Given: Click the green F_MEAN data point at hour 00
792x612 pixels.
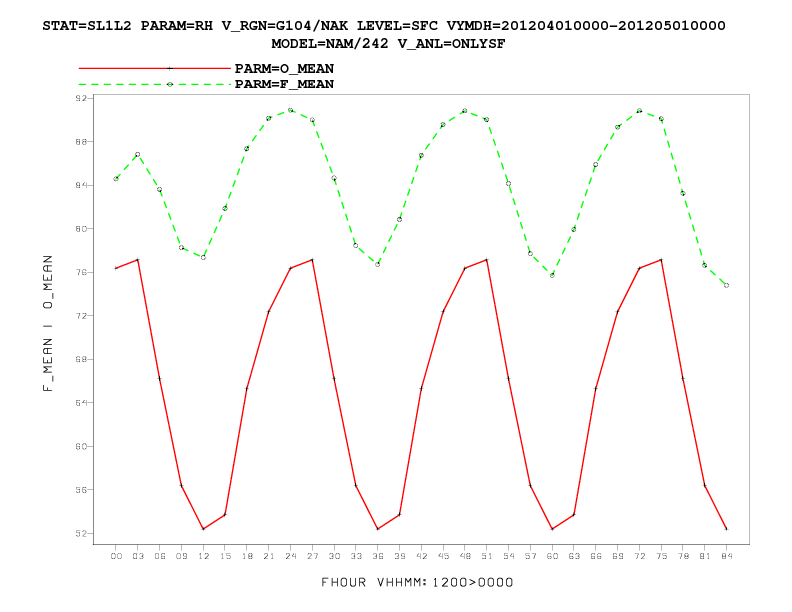Looking at the screenshot, I should coord(116,178).
